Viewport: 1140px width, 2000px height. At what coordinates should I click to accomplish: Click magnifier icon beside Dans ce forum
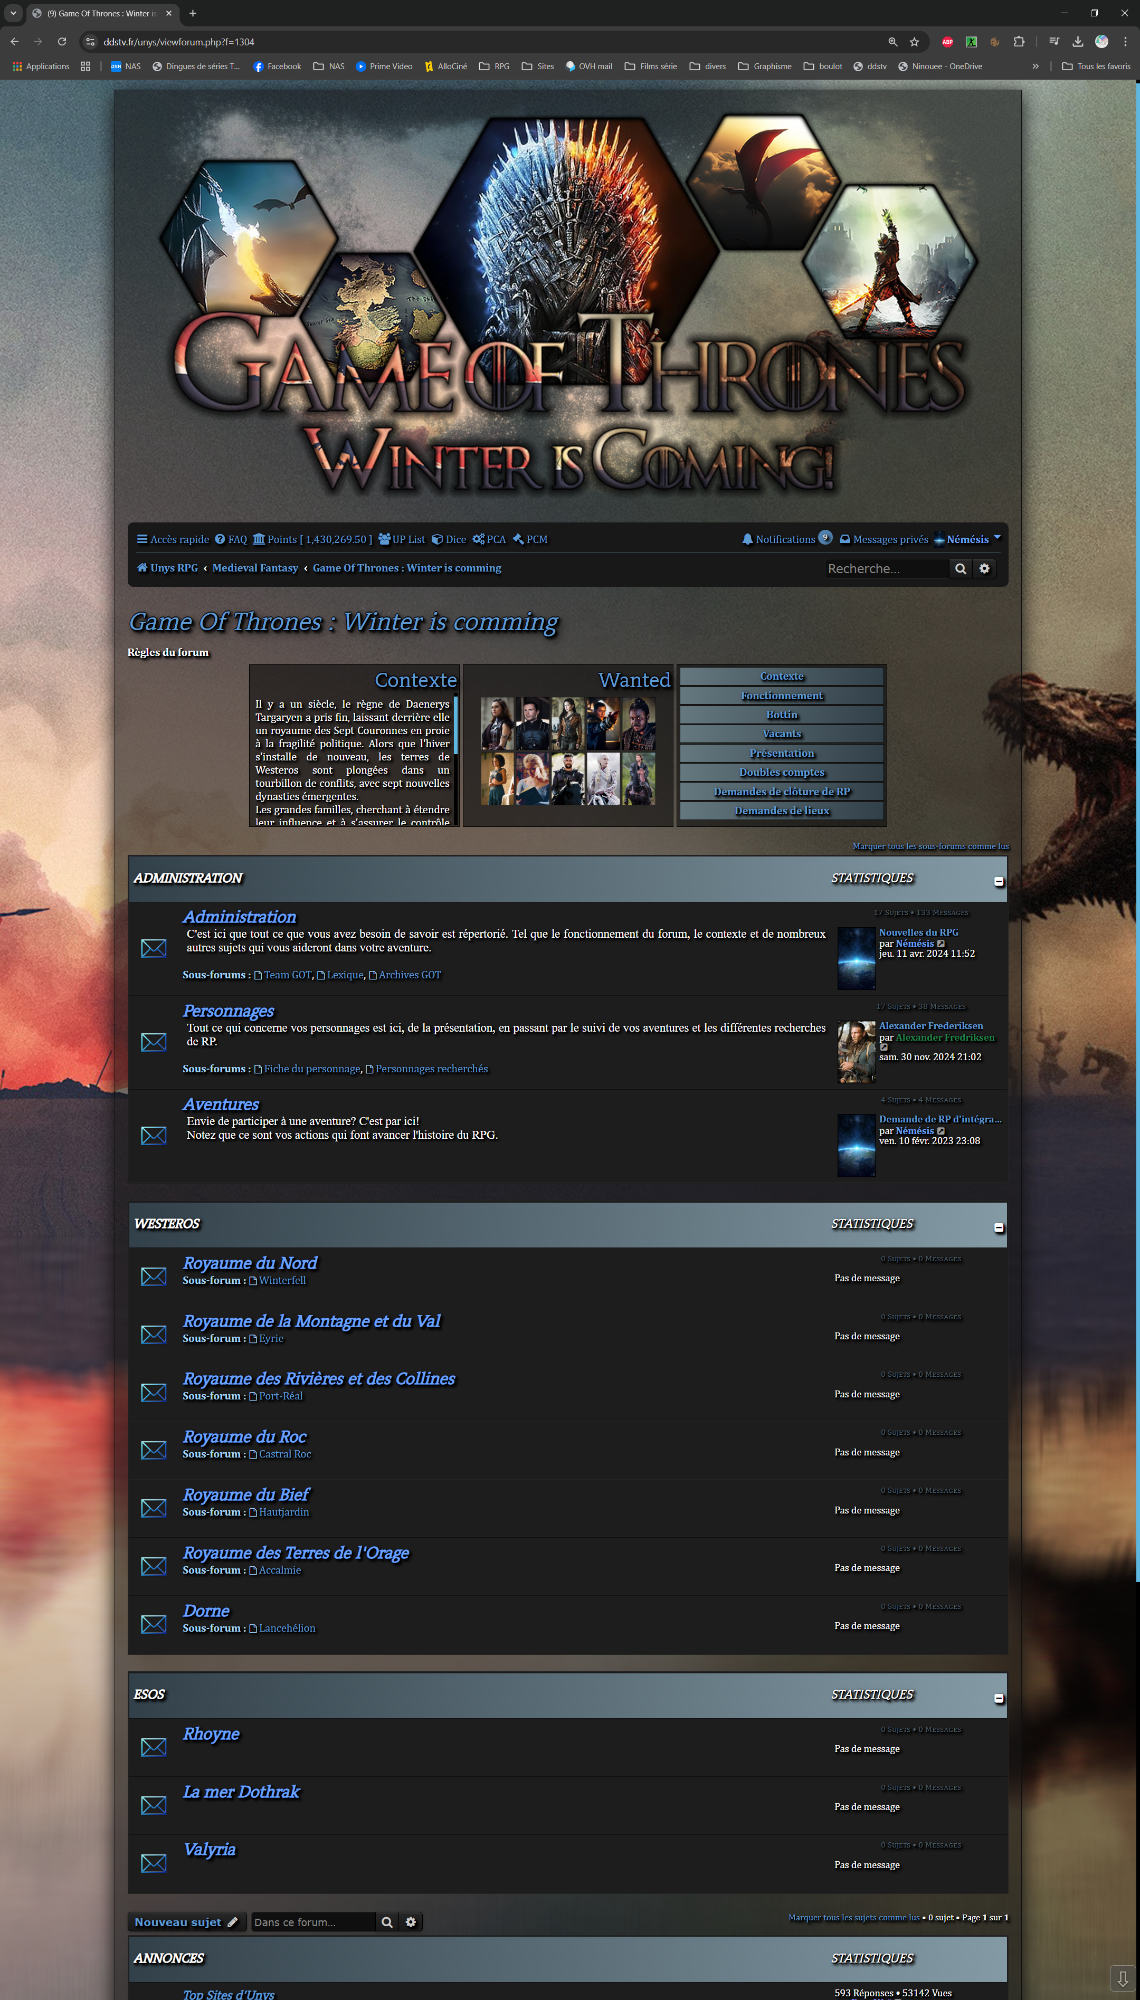click(387, 1922)
